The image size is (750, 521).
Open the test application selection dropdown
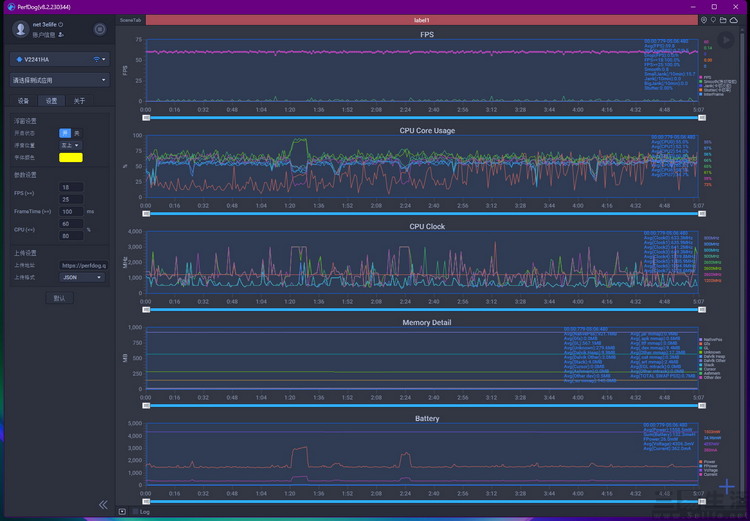[x=59, y=80]
